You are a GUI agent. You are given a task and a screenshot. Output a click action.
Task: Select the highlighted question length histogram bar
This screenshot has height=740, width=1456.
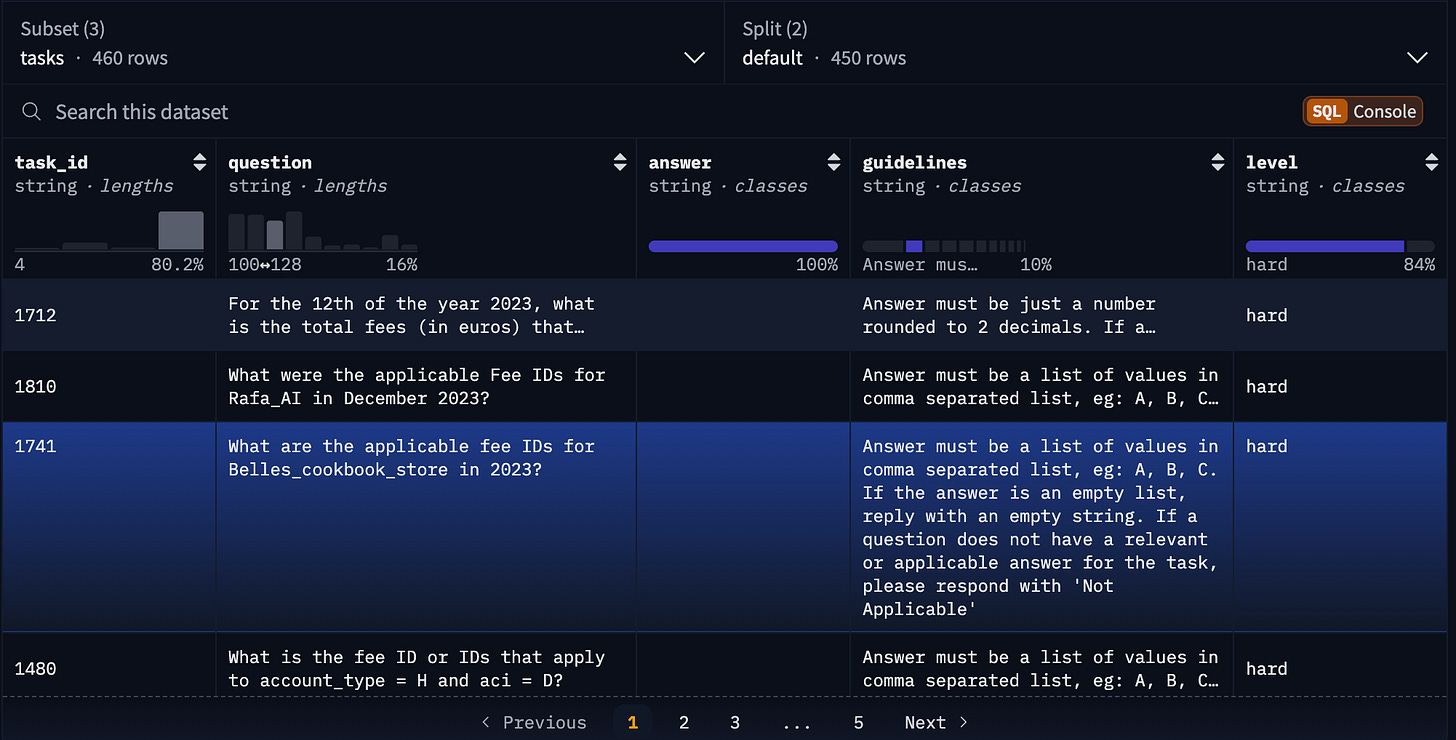click(274, 234)
